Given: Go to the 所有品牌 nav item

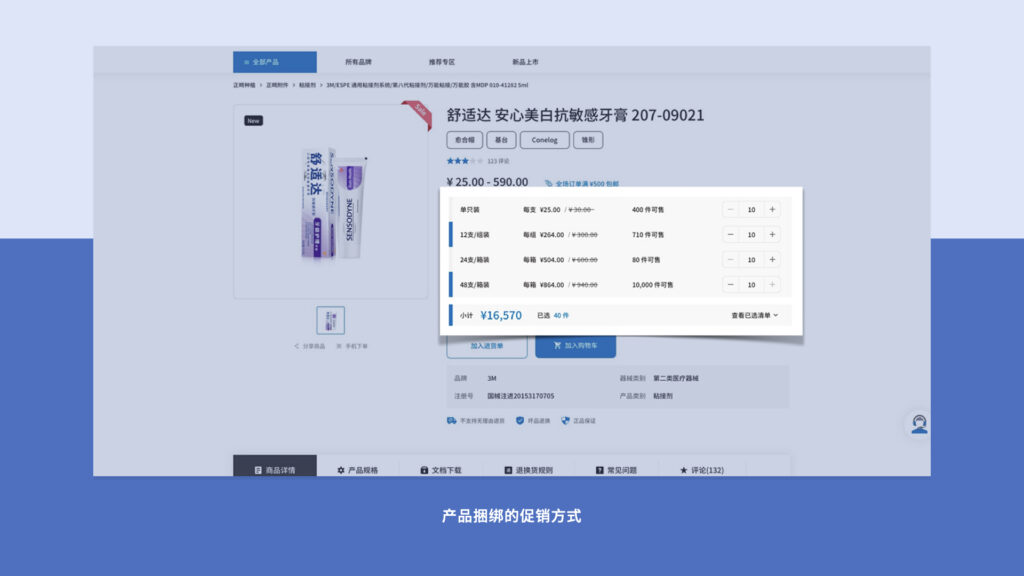Looking at the screenshot, I should pos(359,62).
